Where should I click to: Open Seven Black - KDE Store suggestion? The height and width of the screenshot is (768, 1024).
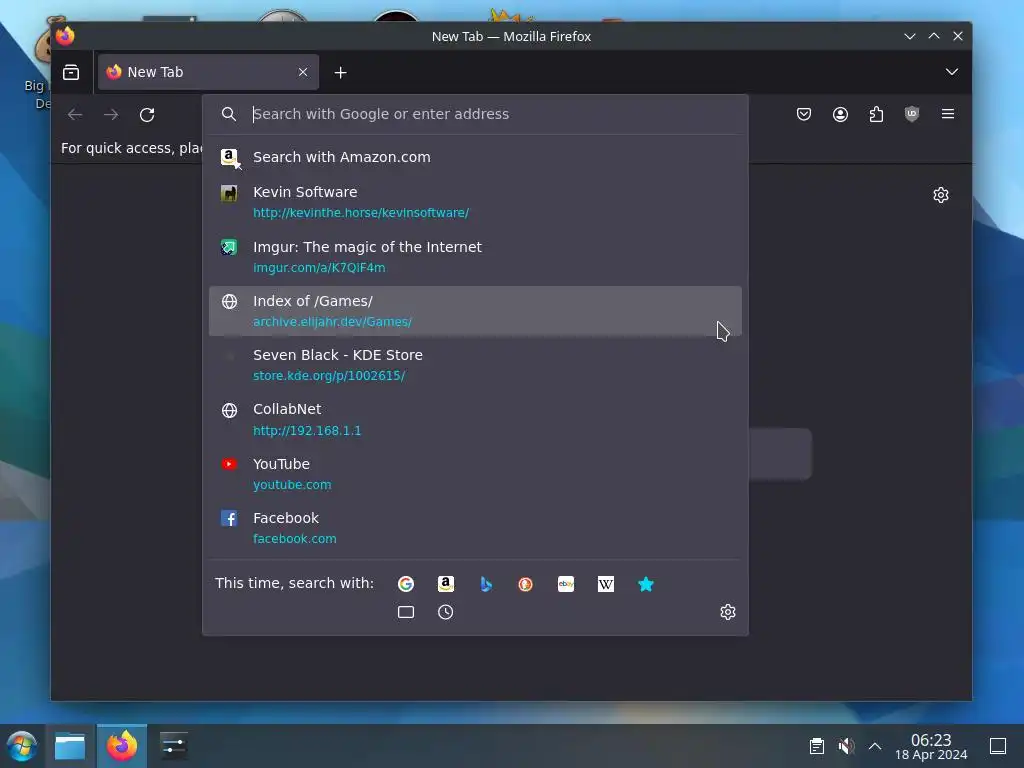[475, 365]
